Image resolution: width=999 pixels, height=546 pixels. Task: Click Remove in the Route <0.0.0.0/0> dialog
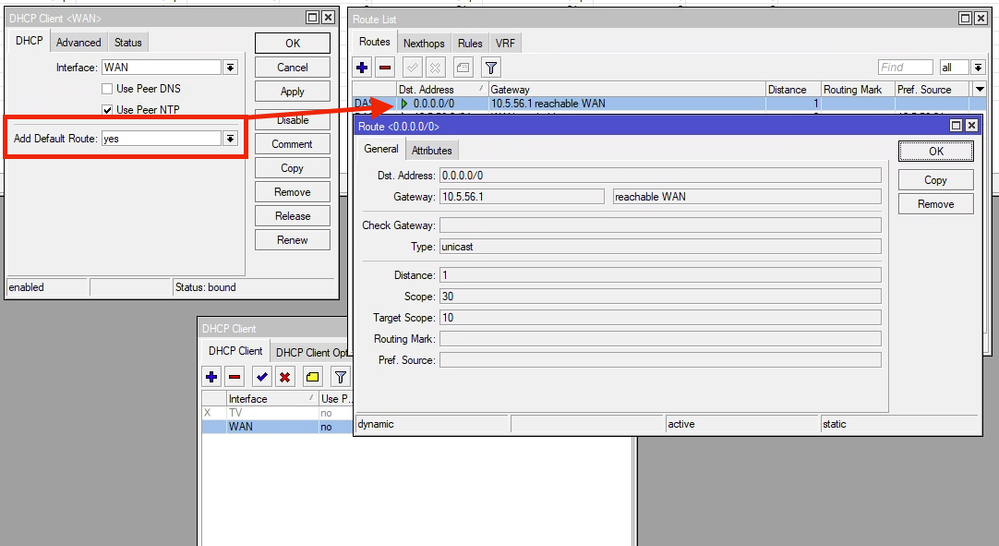[936, 204]
